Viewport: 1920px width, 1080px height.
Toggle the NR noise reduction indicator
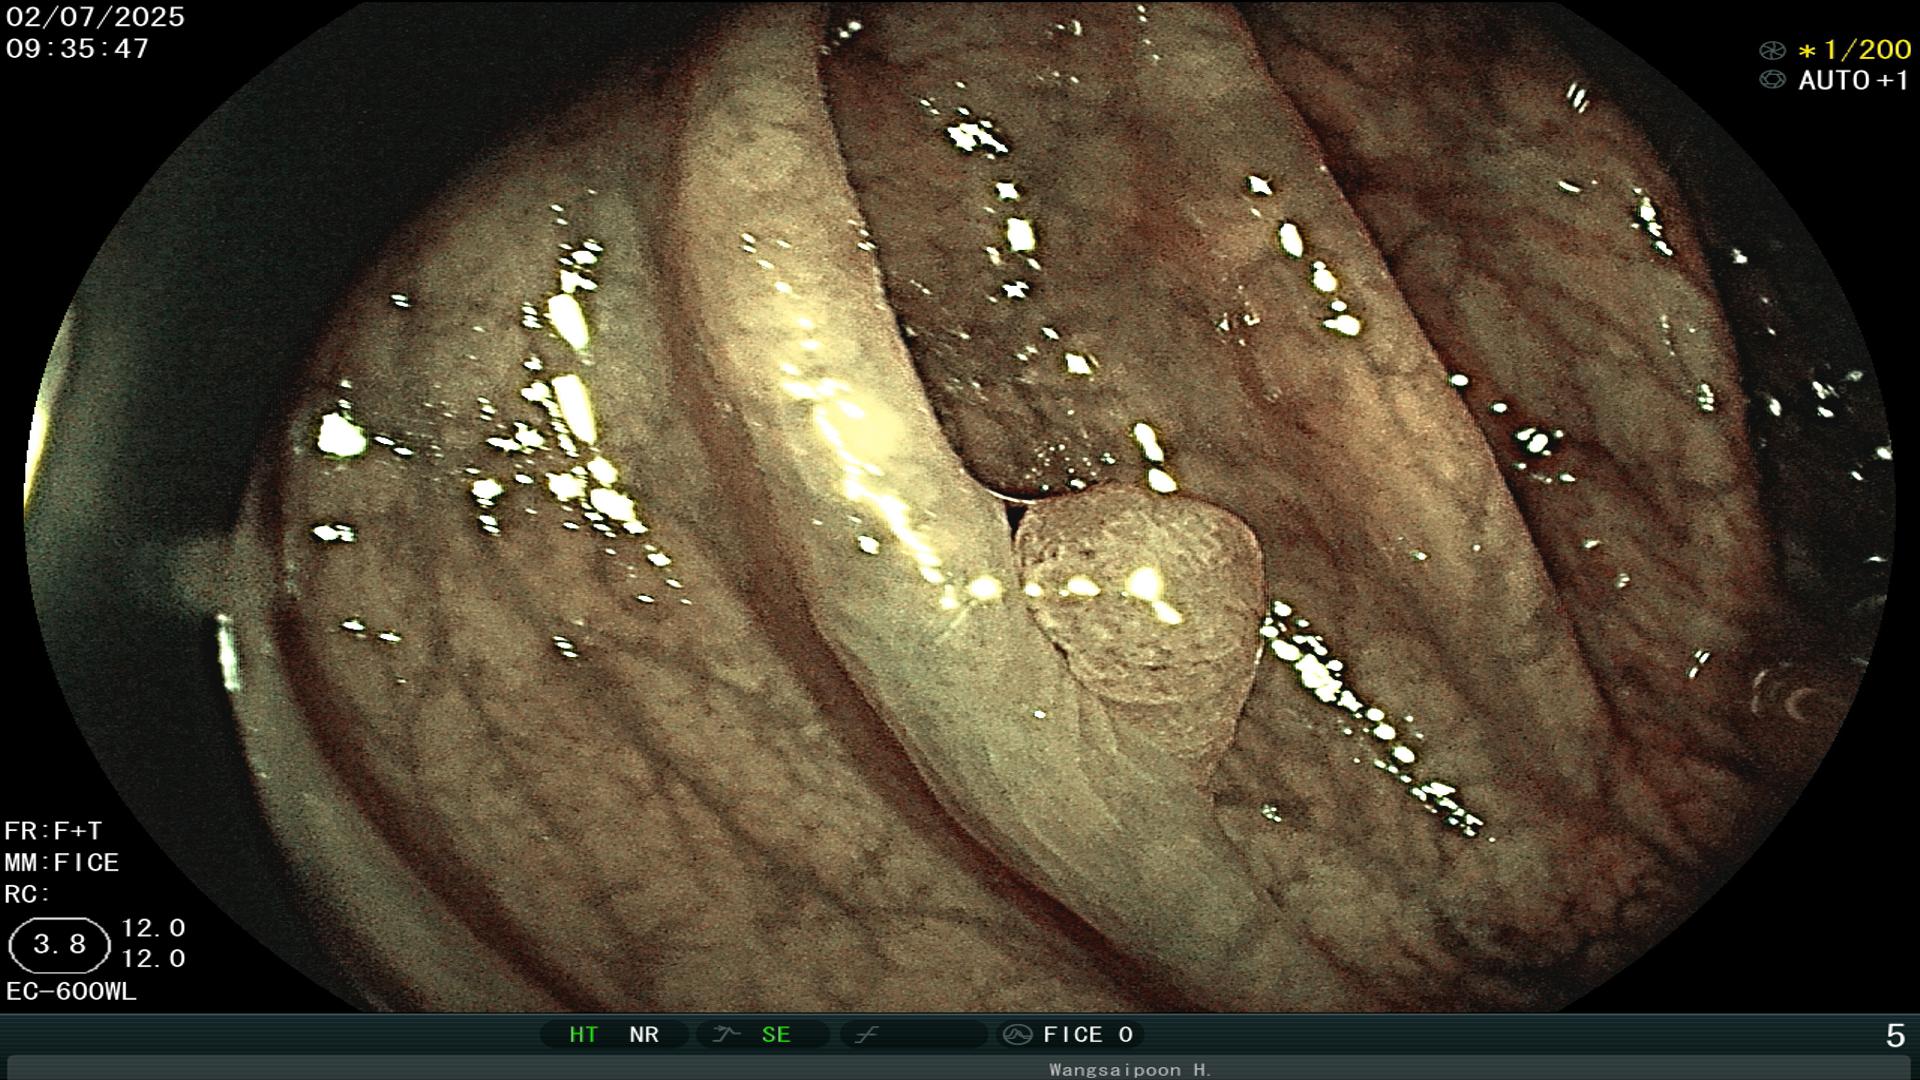pos(644,1035)
